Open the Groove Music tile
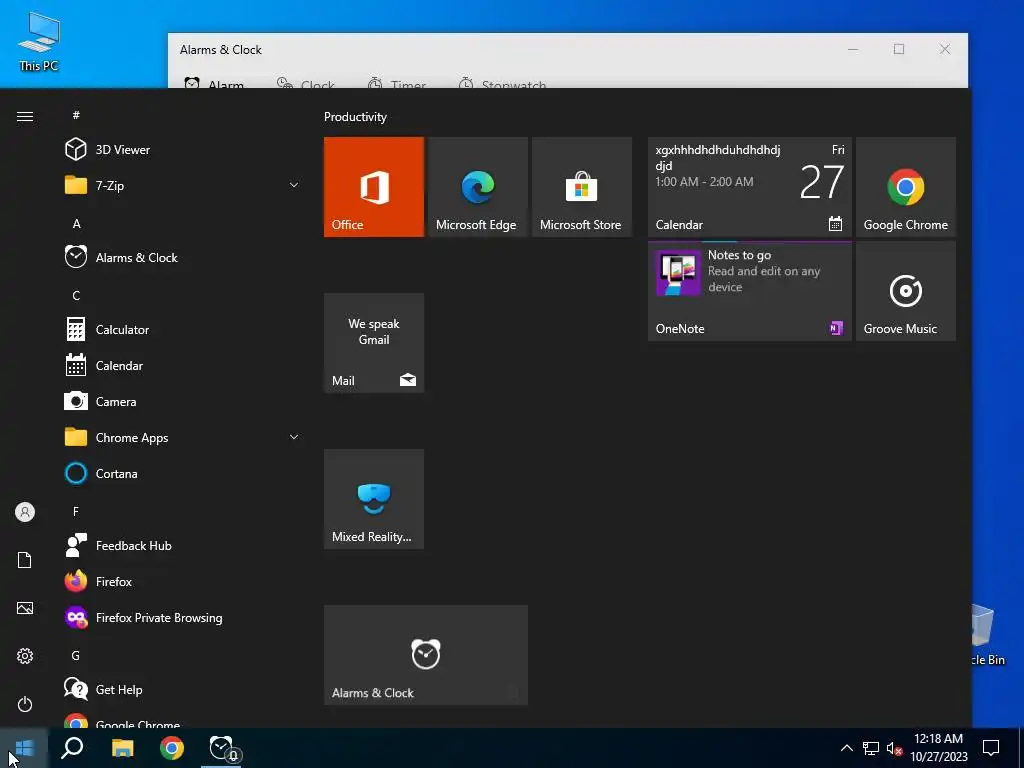Screen dimensions: 1024x768 tap(906, 291)
